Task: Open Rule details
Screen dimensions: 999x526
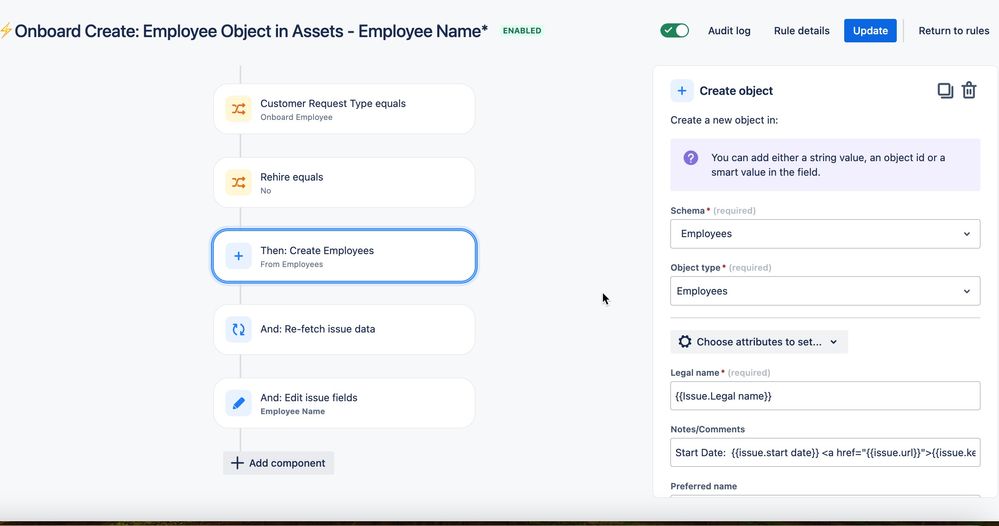Action: 801,31
